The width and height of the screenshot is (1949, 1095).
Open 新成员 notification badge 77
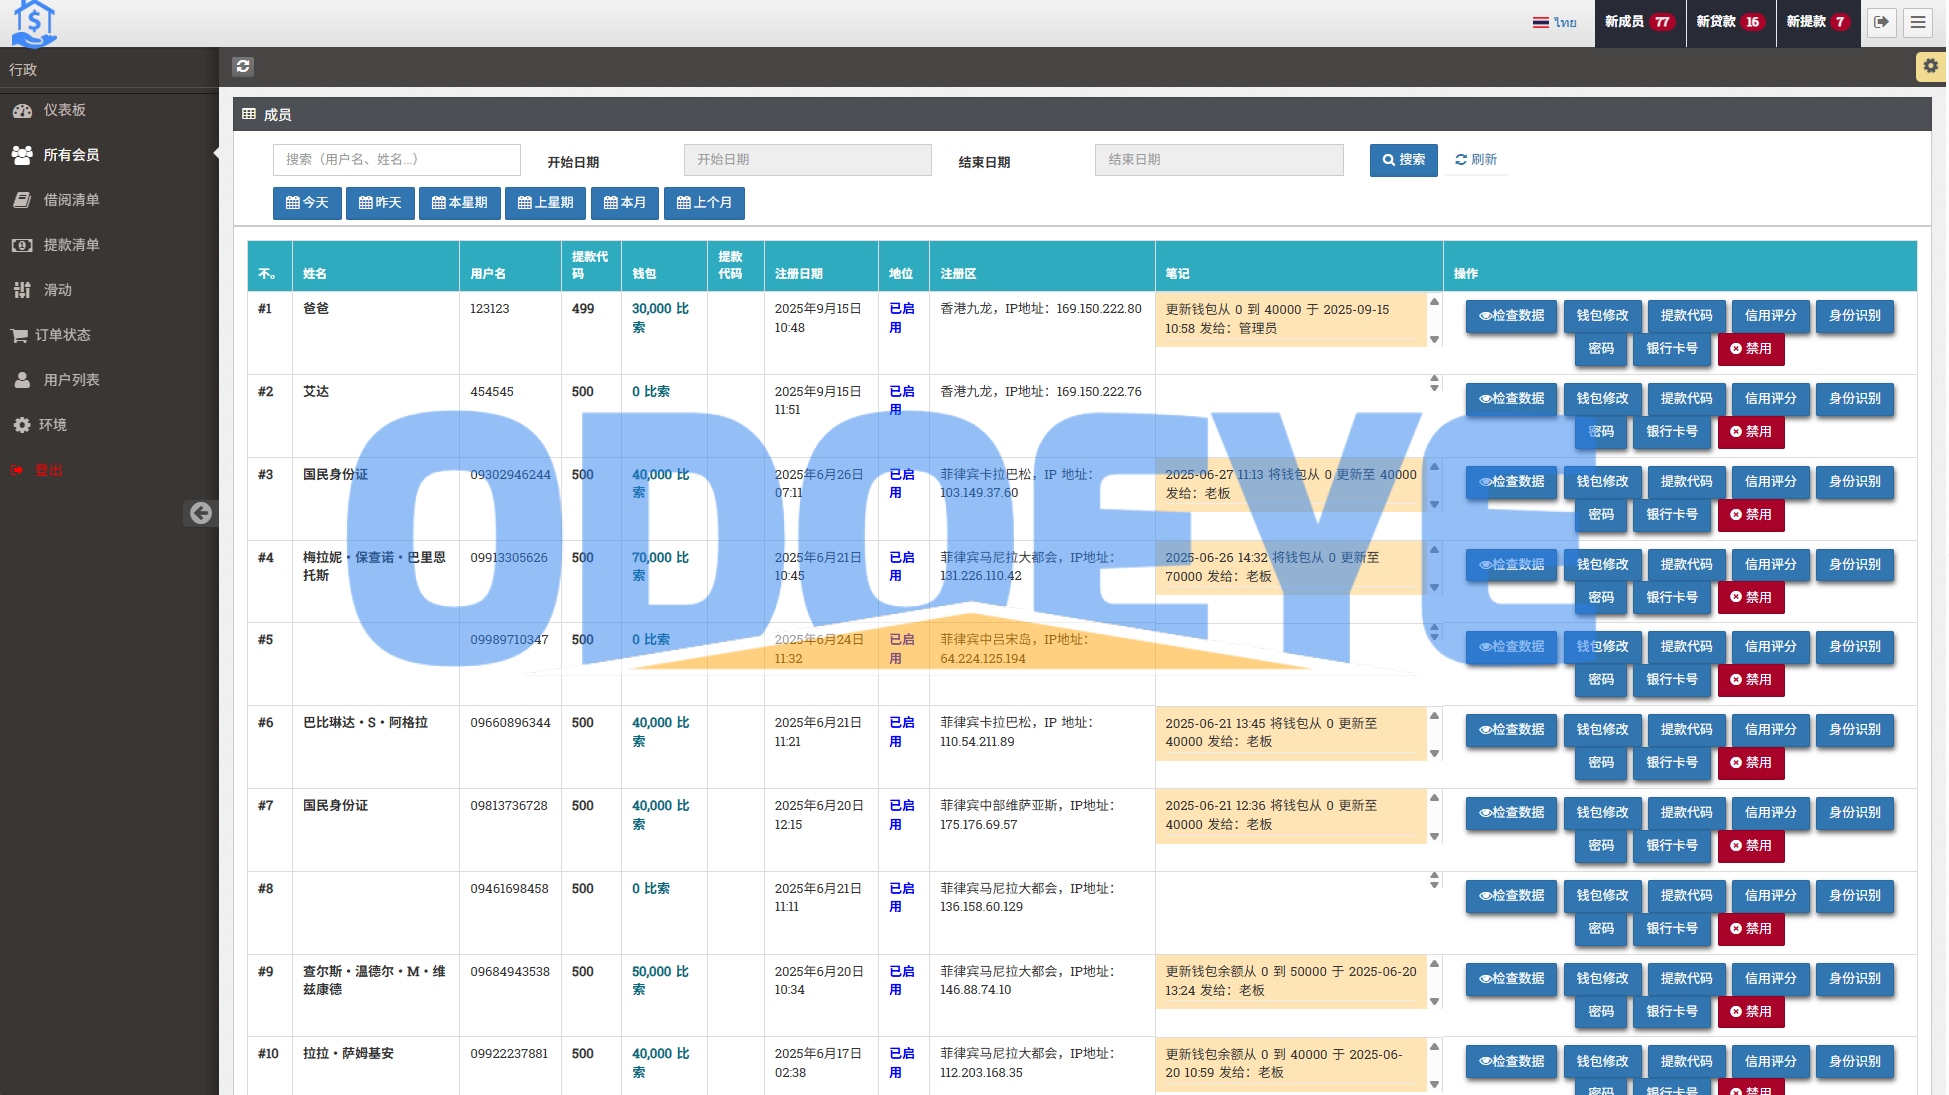pyautogui.click(x=1639, y=22)
